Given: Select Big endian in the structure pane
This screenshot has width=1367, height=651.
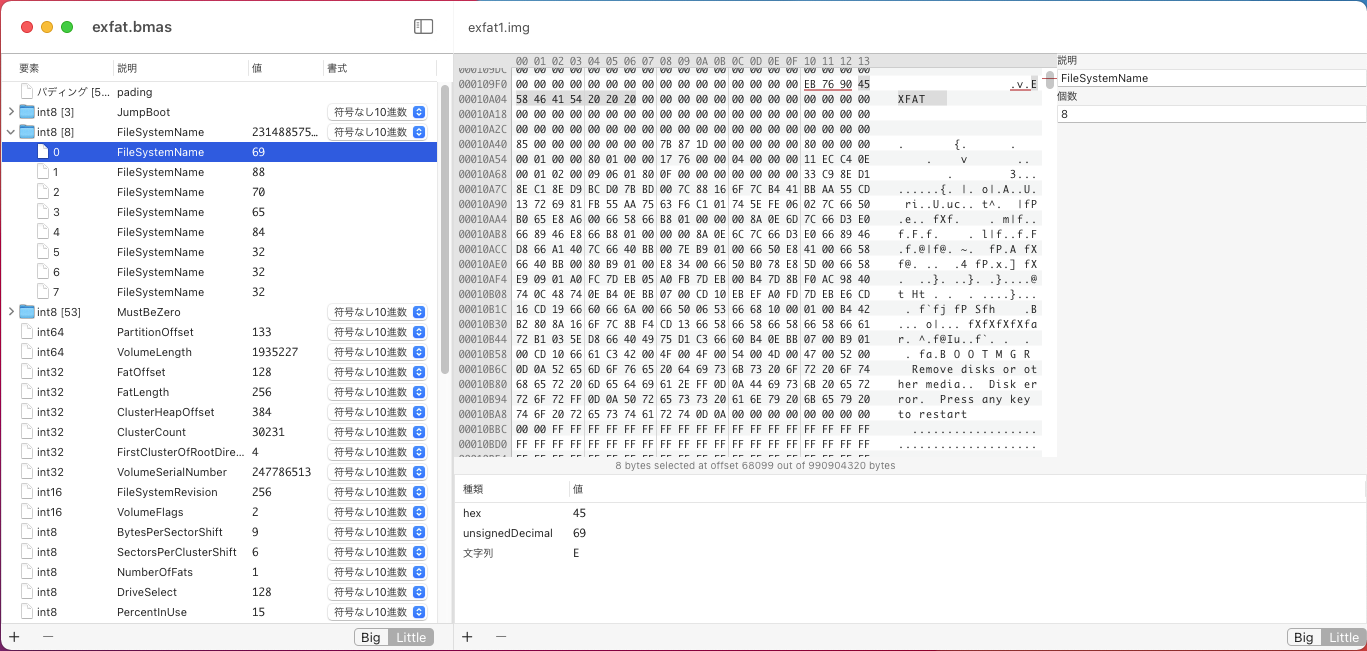Looking at the screenshot, I should click(x=371, y=637).
